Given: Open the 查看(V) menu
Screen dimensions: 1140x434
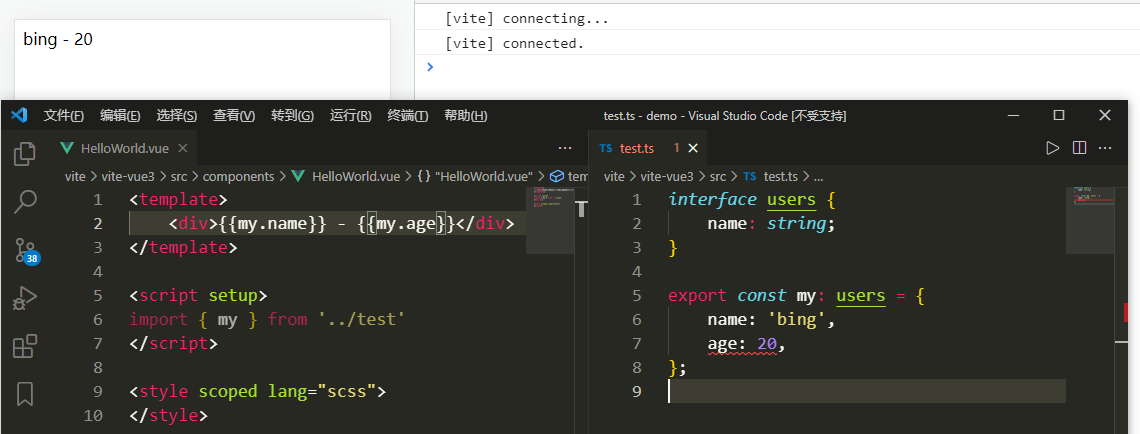Looking at the screenshot, I should (x=234, y=116).
